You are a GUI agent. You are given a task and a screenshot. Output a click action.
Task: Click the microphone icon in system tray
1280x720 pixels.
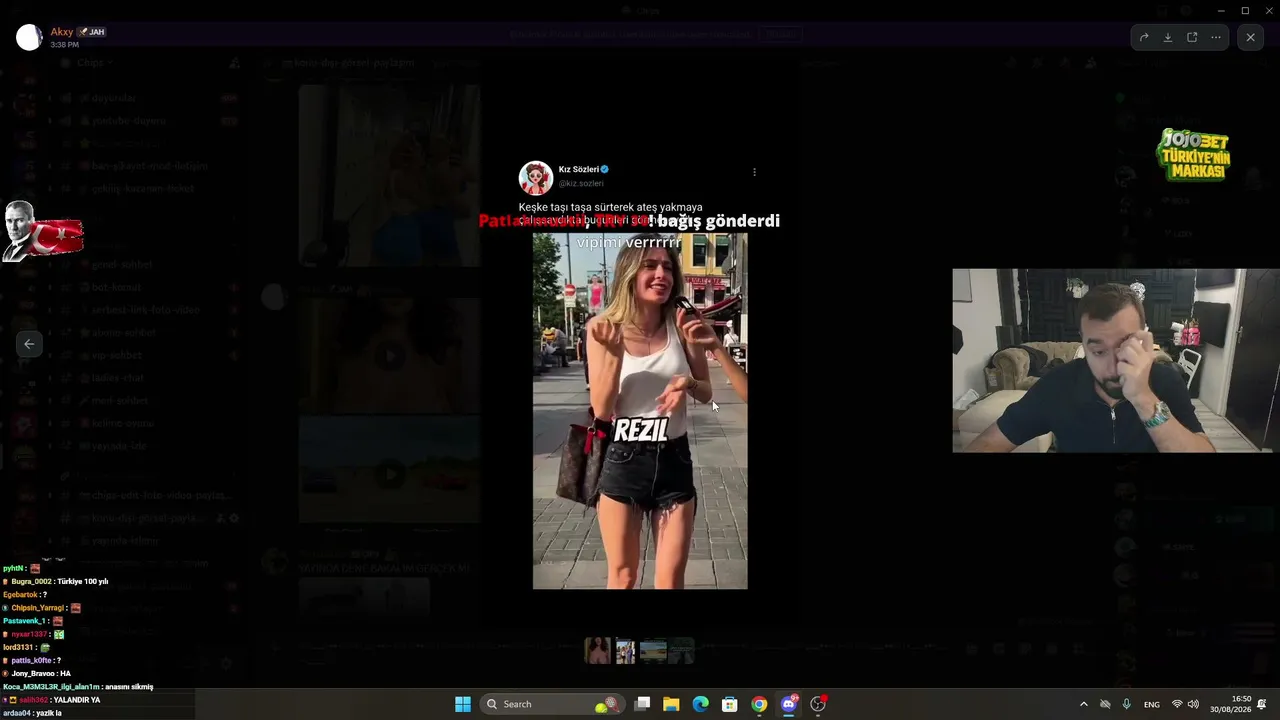(x=1127, y=704)
